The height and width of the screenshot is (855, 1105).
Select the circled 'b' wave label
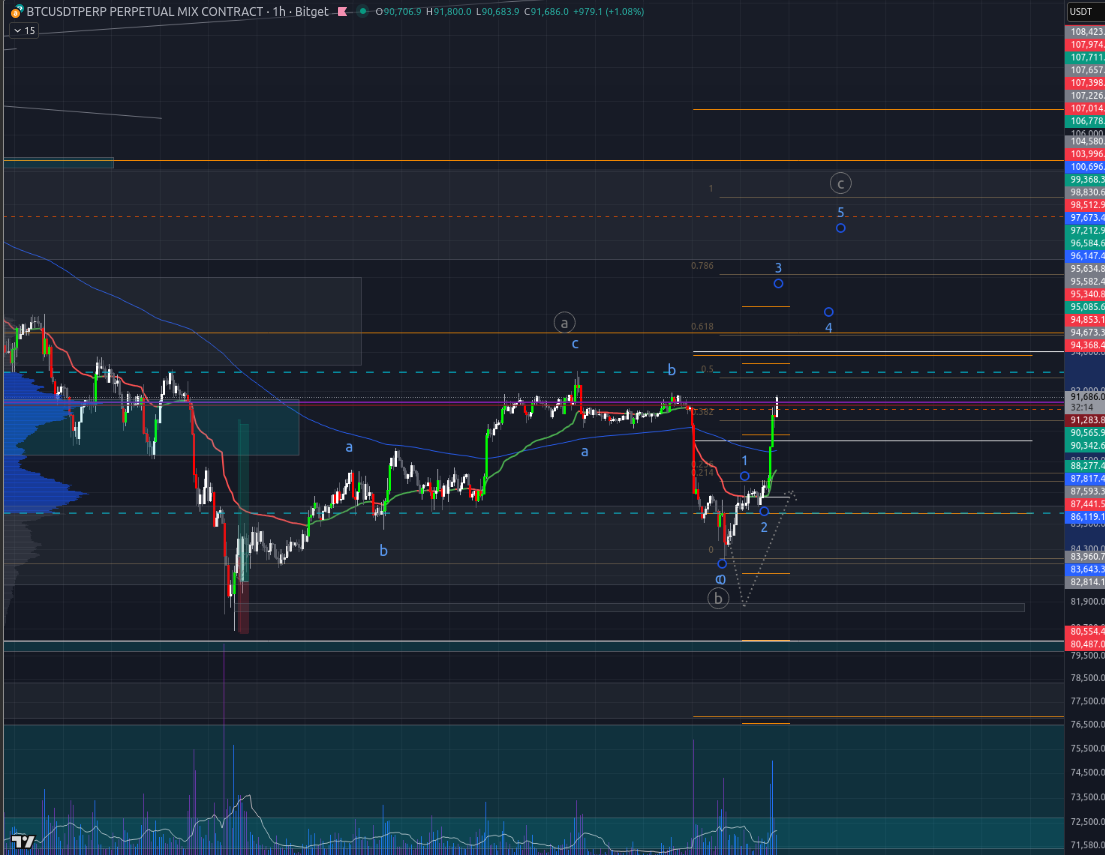click(718, 598)
